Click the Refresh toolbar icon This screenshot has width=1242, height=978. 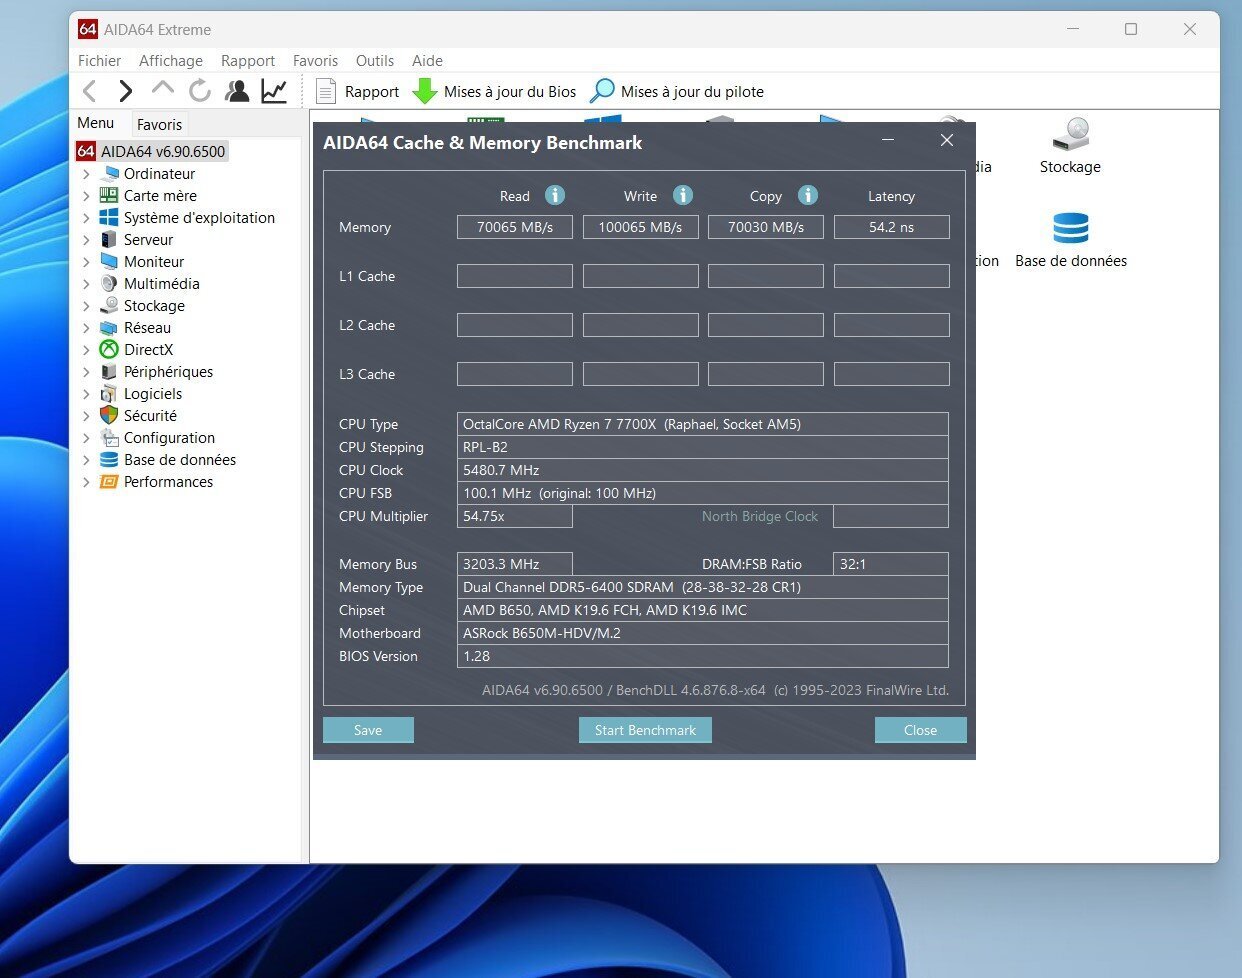coord(200,91)
